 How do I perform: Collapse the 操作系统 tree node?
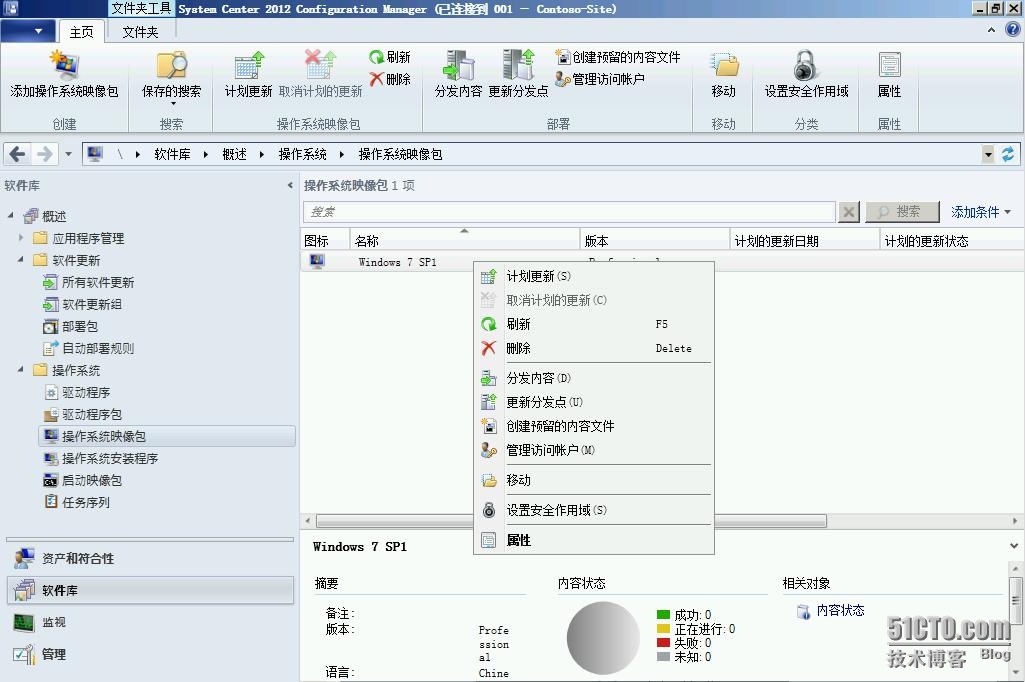click(x=21, y=369)
